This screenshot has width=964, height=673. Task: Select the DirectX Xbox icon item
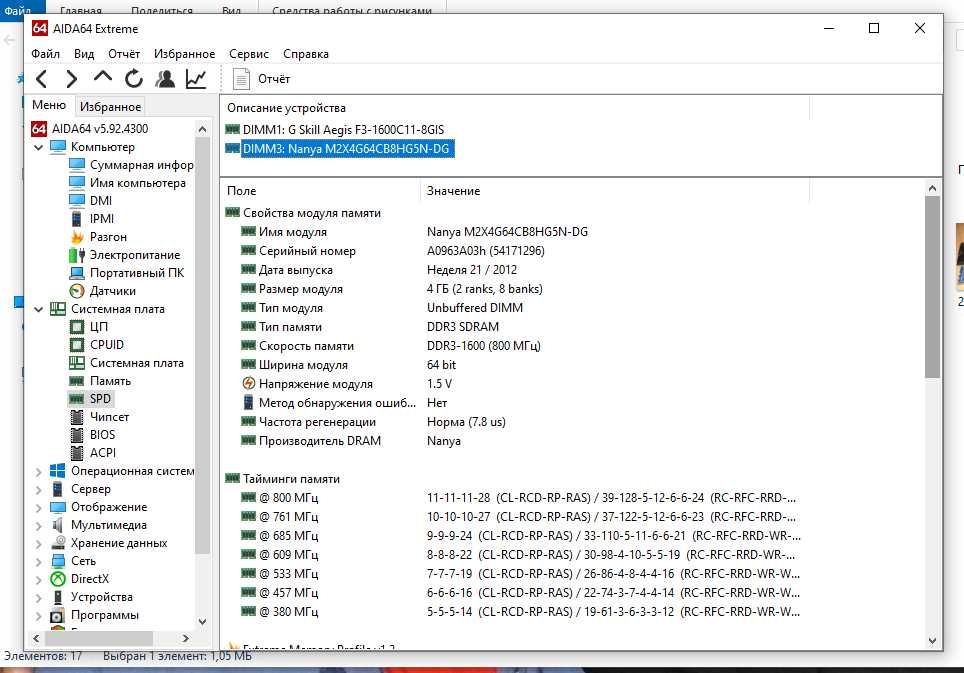tap(80, 579)
